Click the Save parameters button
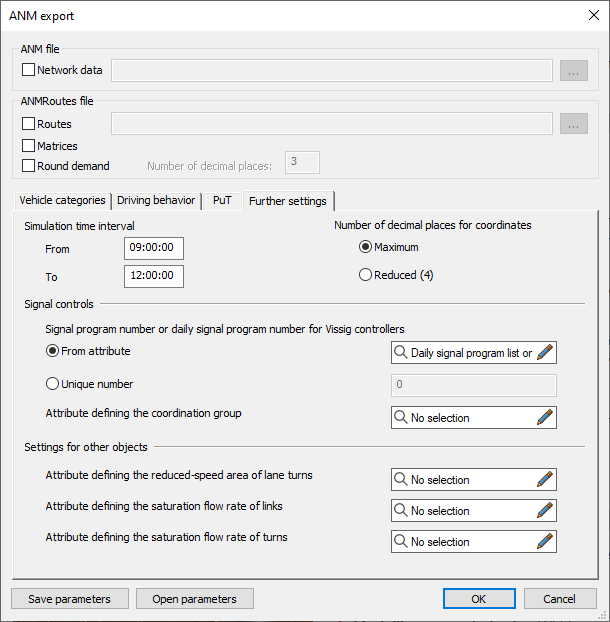The width and height of the screenshot is (610, 622). 70,599
